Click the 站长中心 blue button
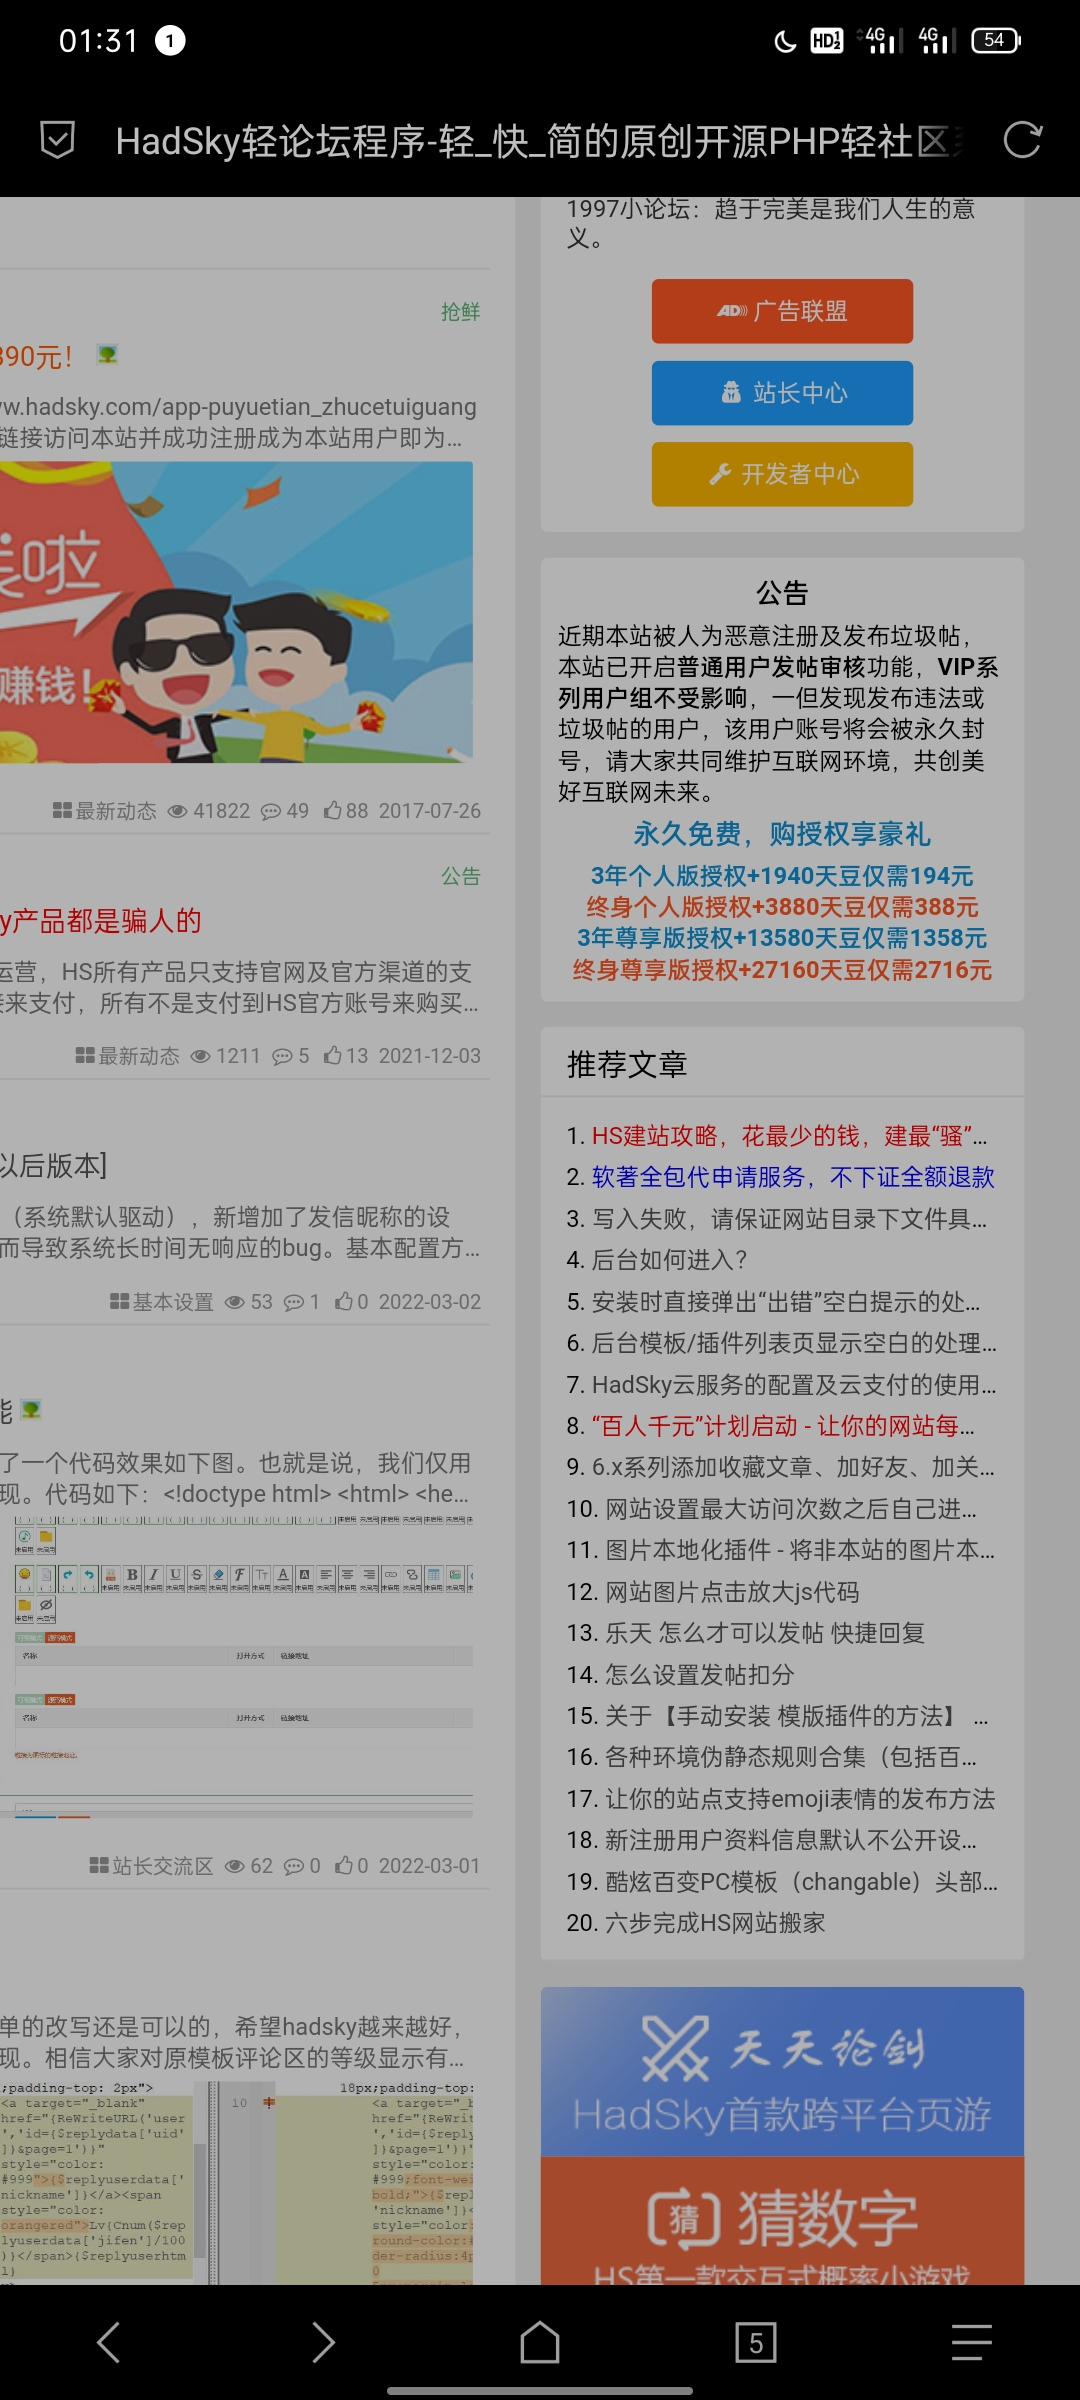Viewport: 1080px width, 2400px height. tap(782, 393)
